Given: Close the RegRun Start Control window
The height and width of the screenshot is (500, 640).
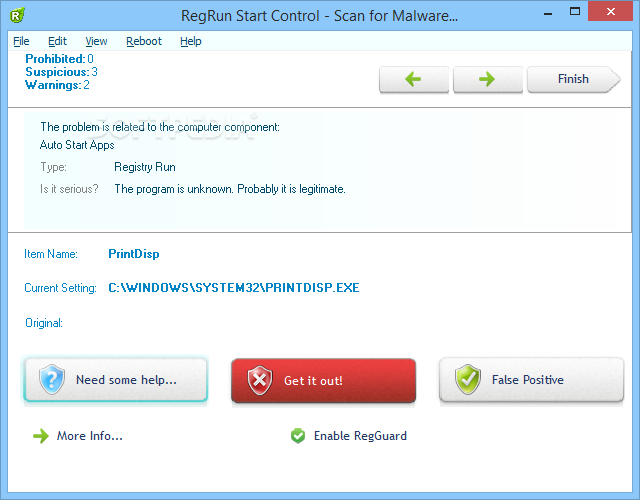Looking at the screenshot, I should pos(610,12).
